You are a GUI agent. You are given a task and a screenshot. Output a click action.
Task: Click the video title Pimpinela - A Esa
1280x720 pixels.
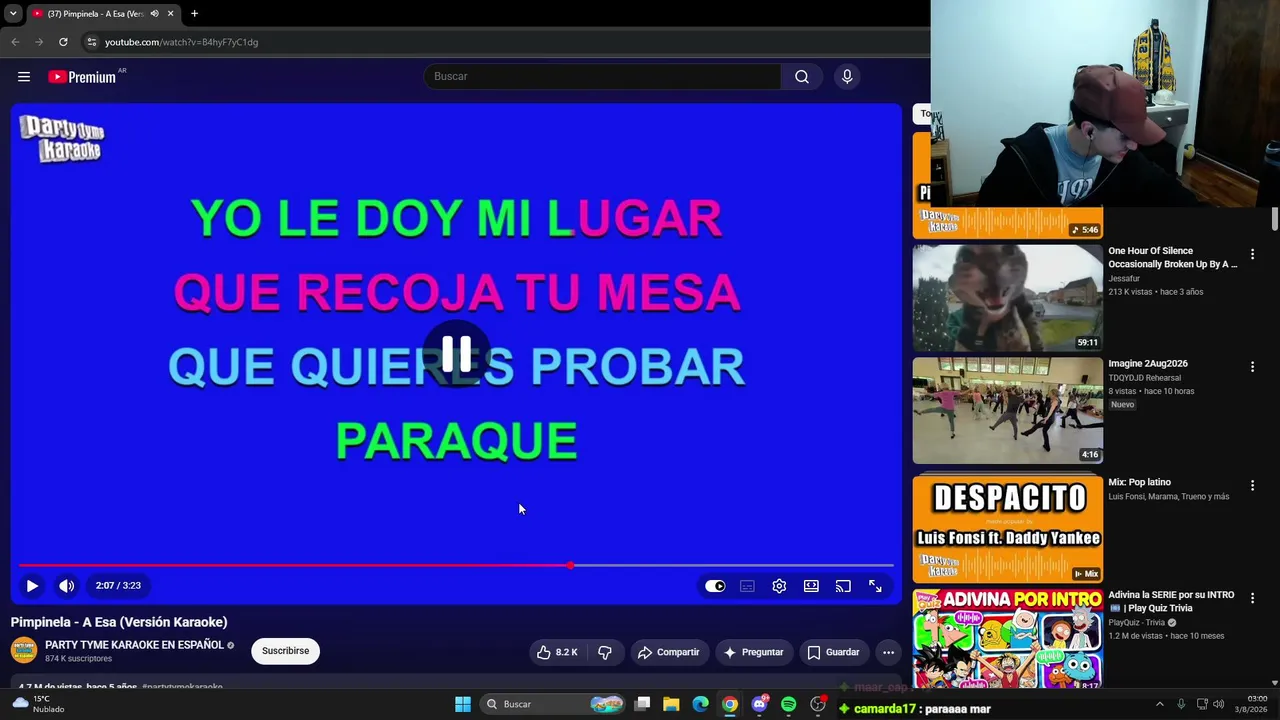click(119, 622)
